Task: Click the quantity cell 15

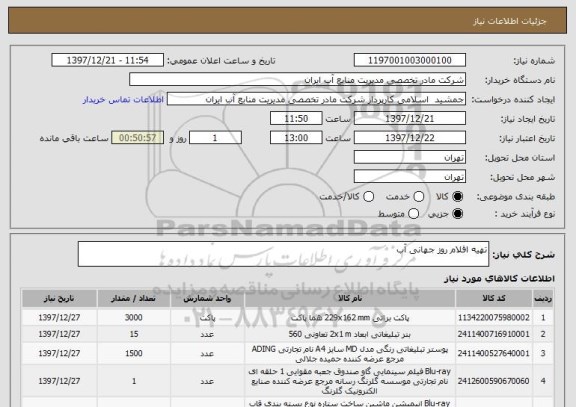Action: [x=134, y=334]
